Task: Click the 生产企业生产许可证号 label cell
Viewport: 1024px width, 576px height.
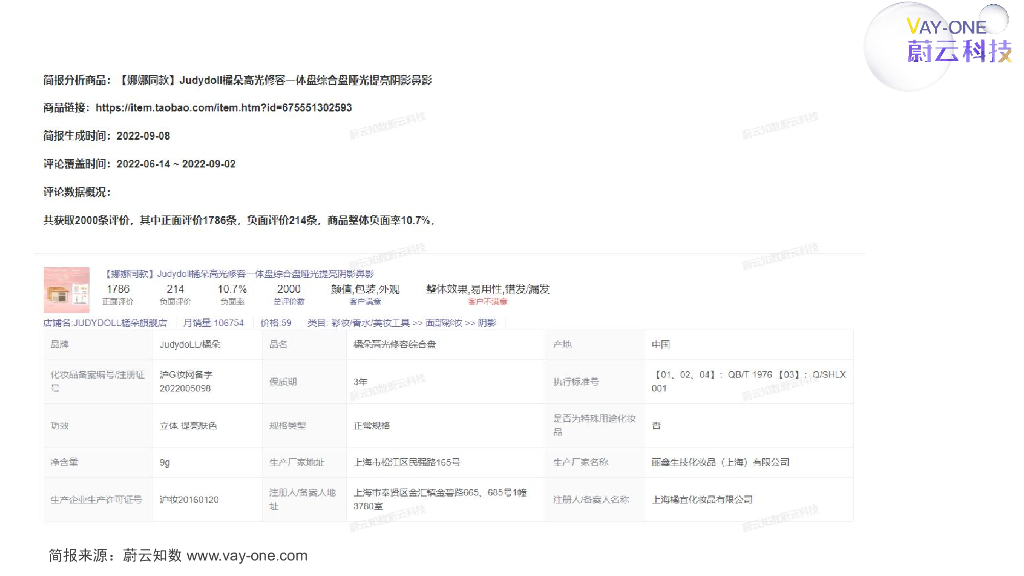Action: pos(98,500)
